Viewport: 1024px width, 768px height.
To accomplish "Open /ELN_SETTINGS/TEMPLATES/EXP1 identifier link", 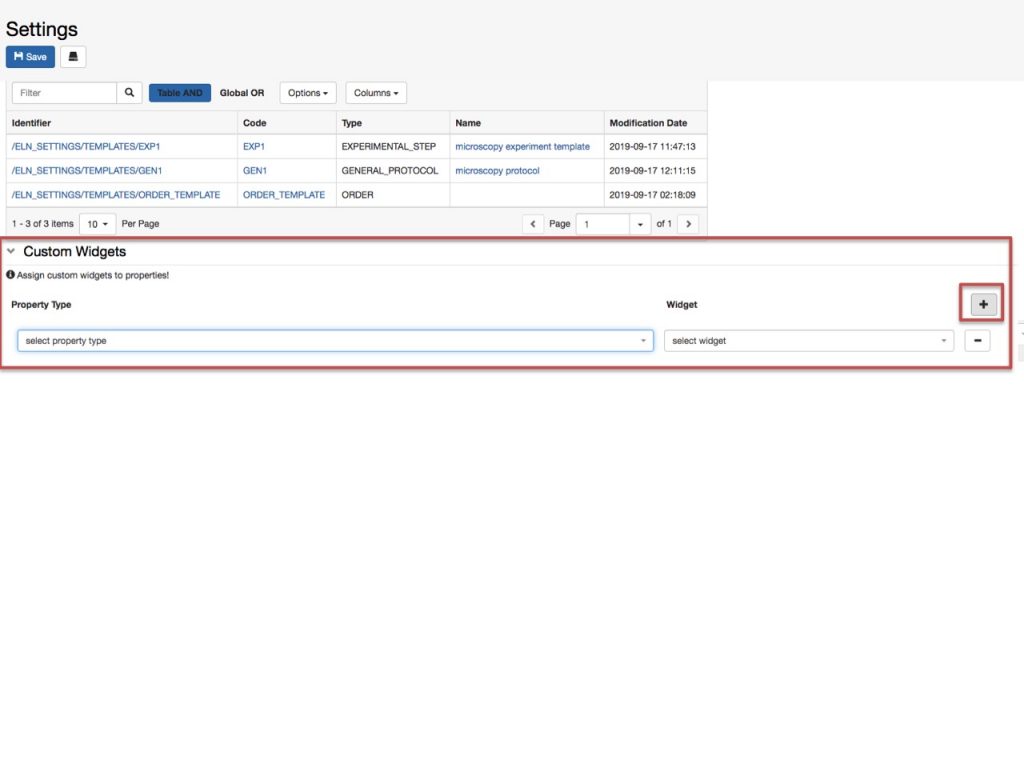I will tap(86, 146).
